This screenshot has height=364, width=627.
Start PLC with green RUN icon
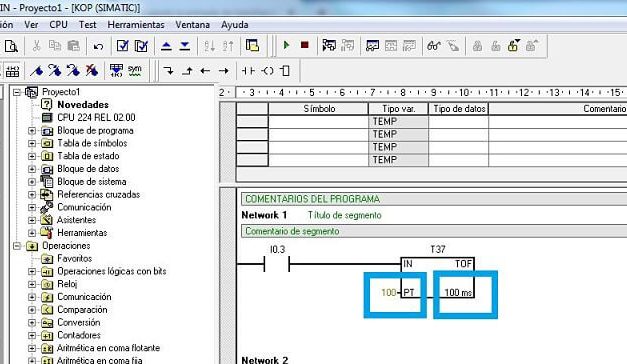pyautogui.click(x=286, y=45)
